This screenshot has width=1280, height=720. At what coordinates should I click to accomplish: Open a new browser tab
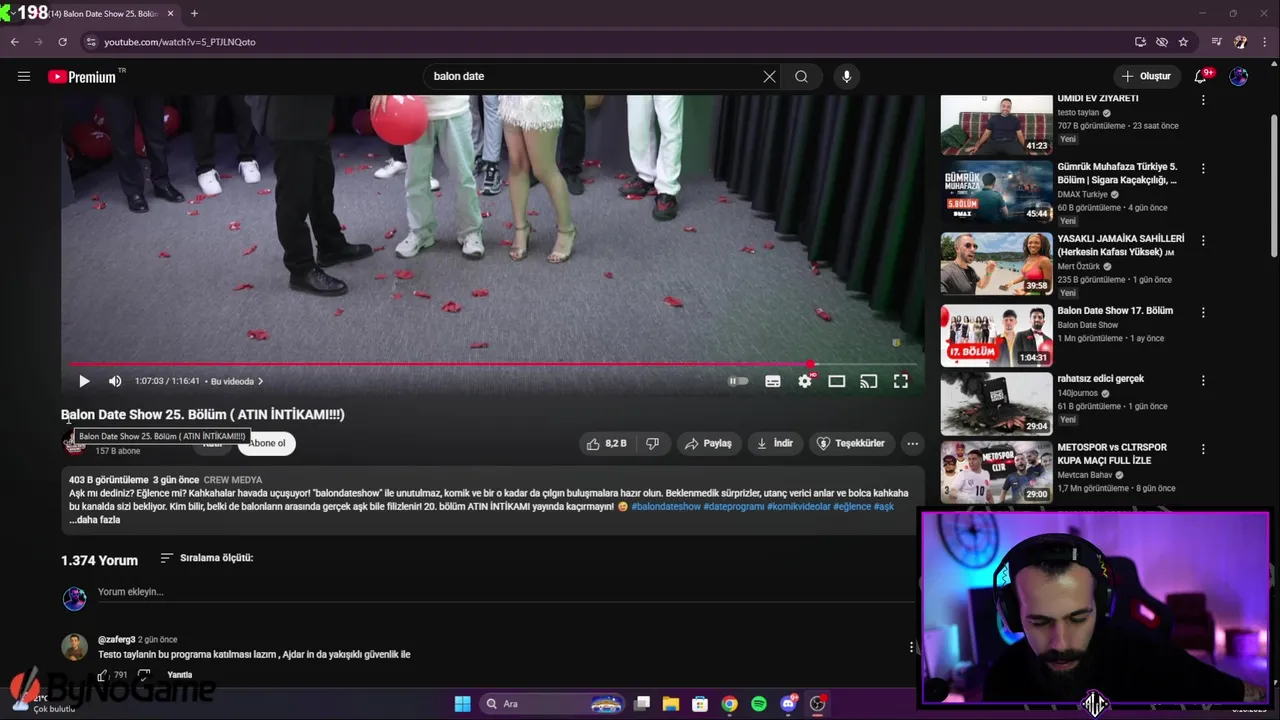tap(194, 14)
